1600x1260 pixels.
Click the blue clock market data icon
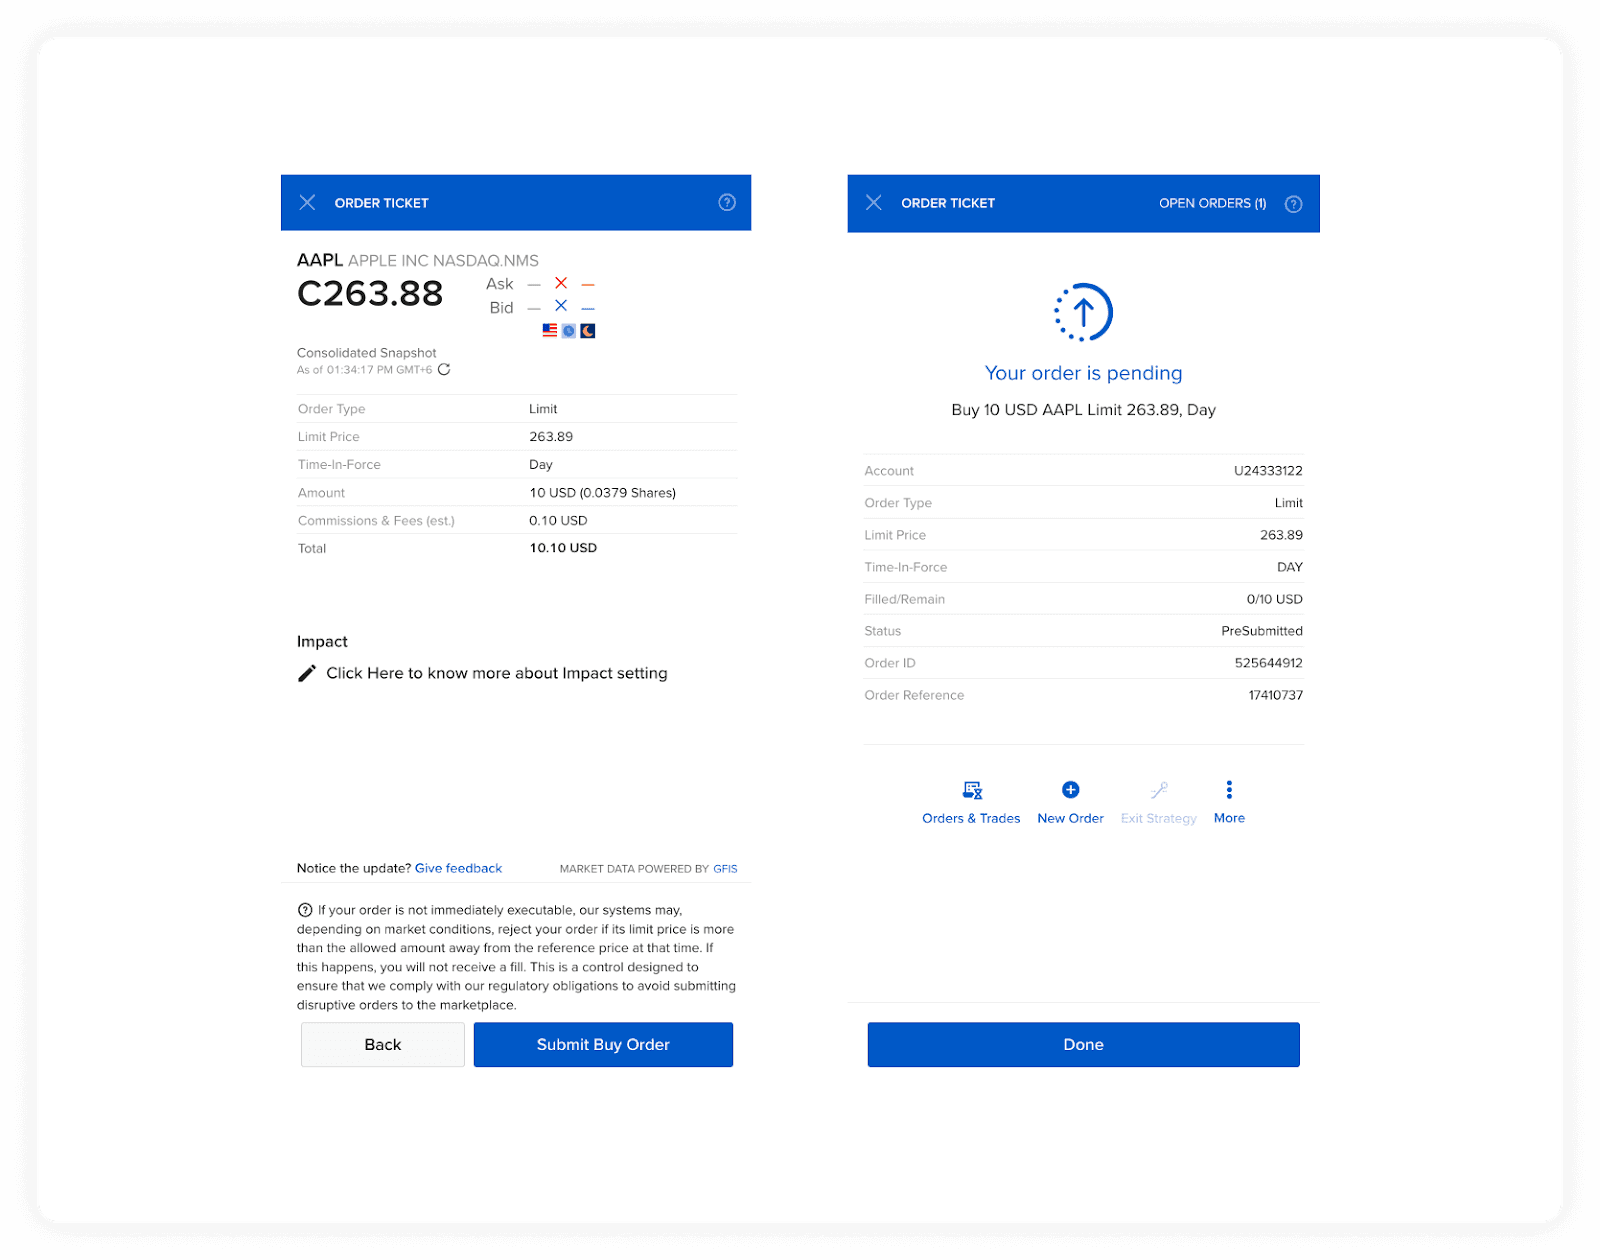click(x=569, y=330)
